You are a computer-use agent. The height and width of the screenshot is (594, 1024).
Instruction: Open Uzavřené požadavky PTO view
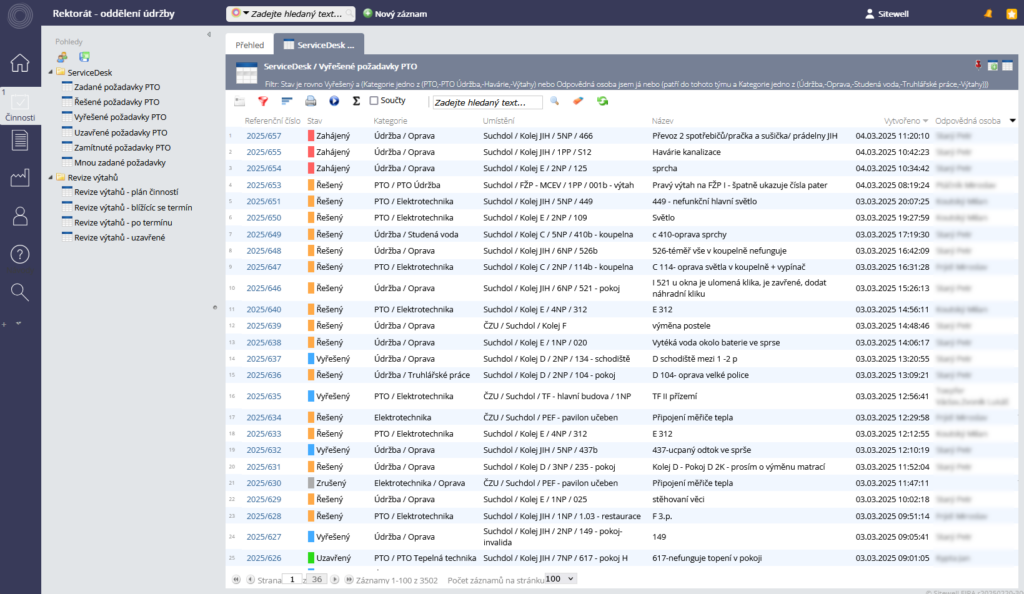pos(121,133)
